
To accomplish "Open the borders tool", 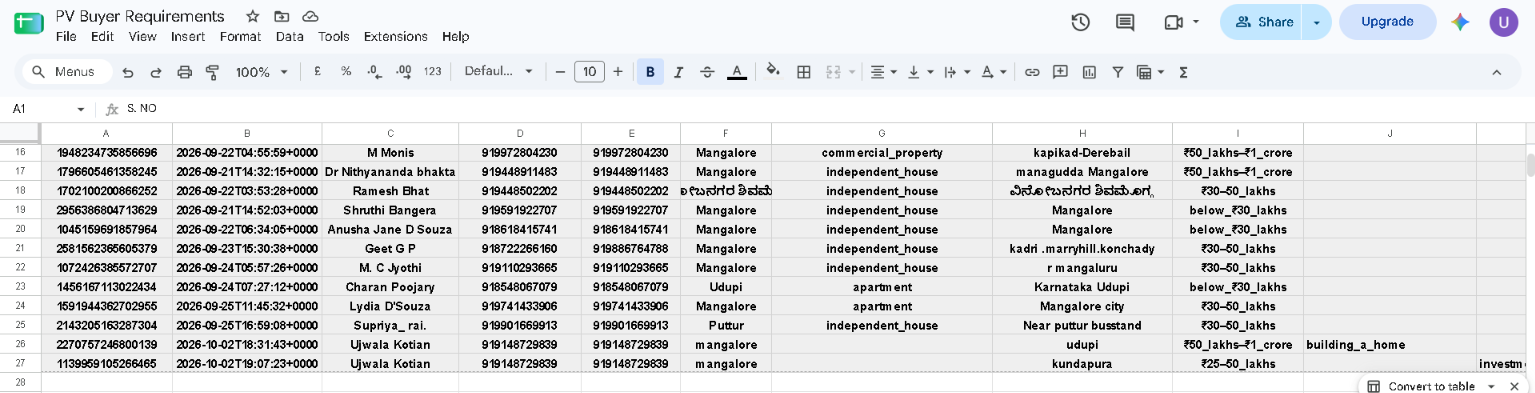I will (803, 72).
